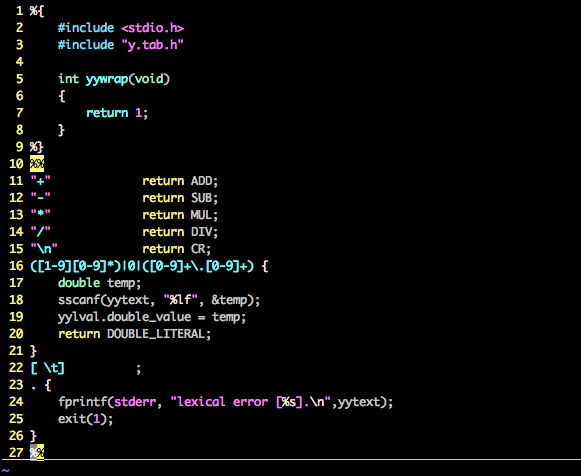Select the yywrap function name
The image size is (581, 476).
[107, 79]
